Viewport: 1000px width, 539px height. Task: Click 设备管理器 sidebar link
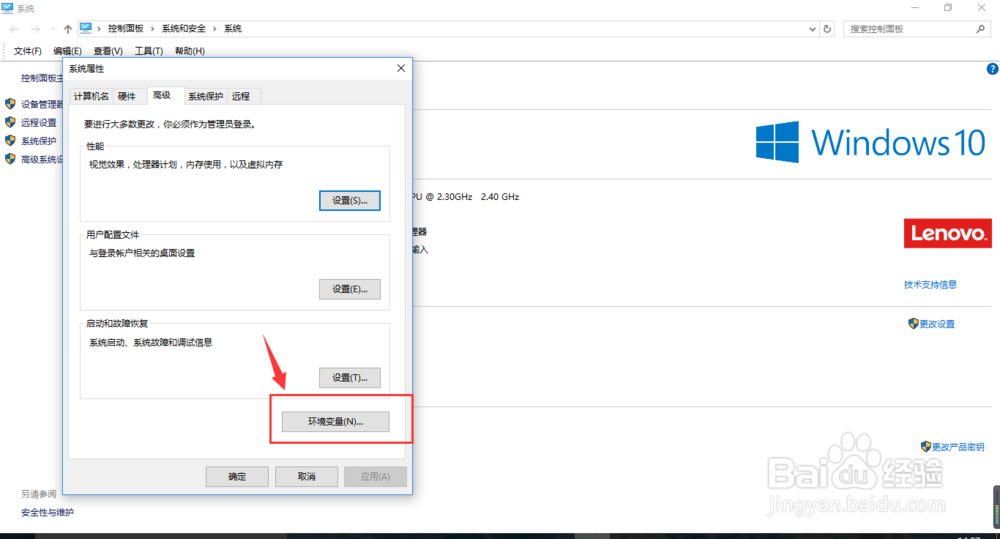point(41,104)
